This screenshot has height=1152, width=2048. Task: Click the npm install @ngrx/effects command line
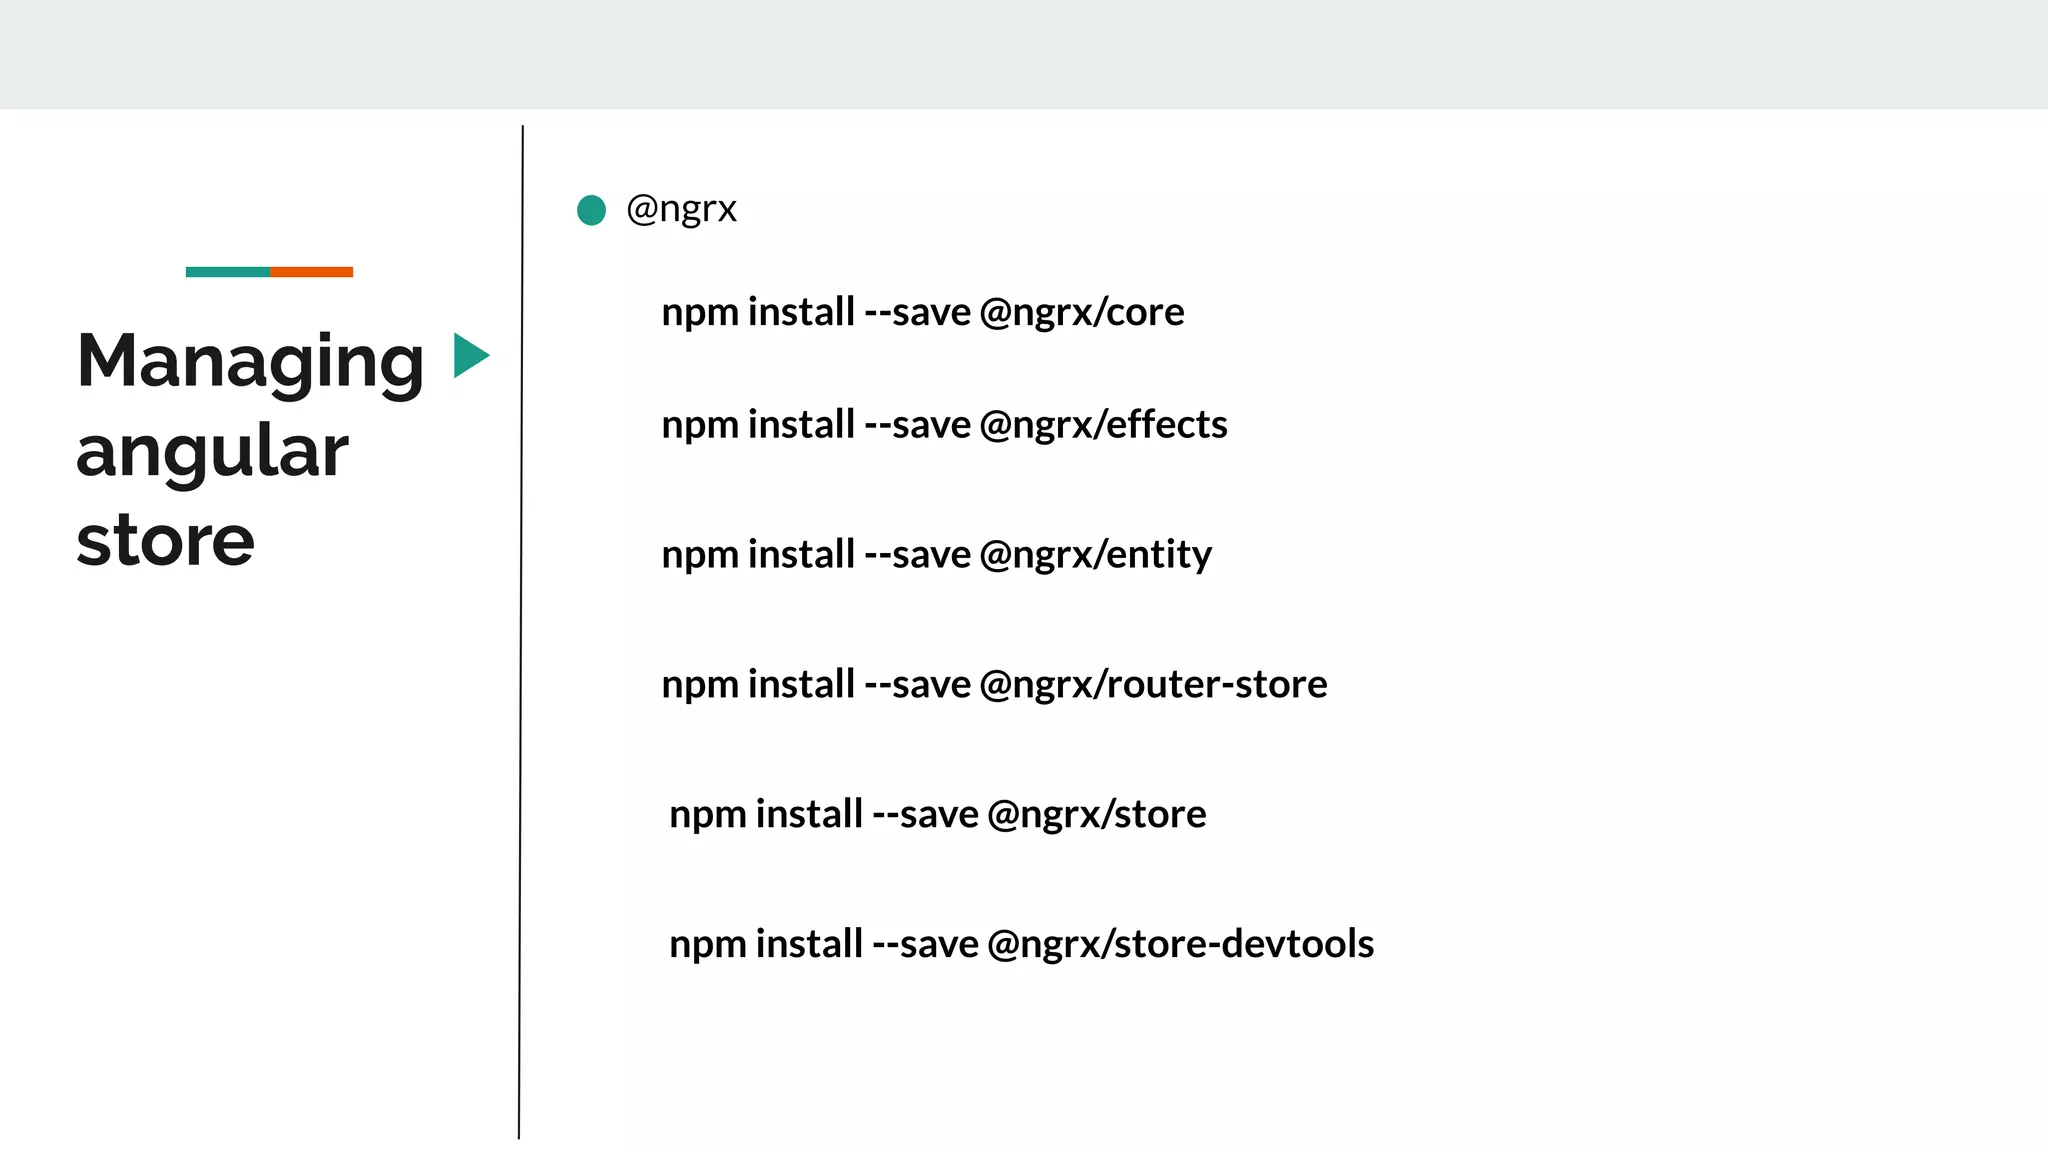coord(944,425)
